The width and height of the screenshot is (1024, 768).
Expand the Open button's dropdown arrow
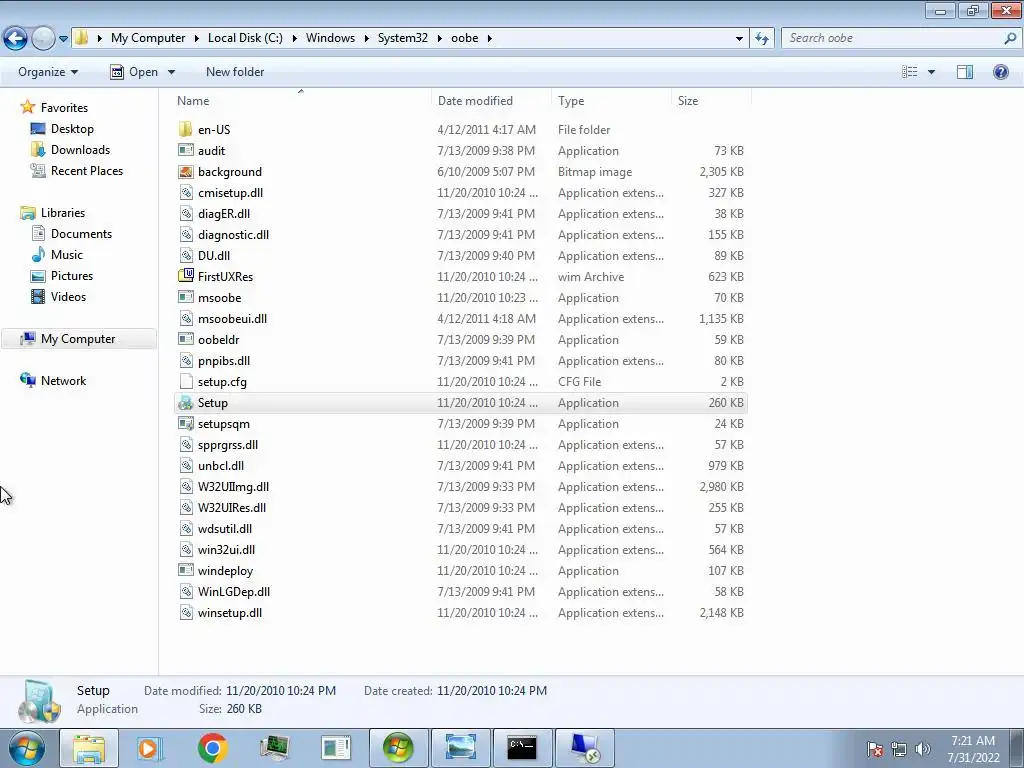[x=171, y=72]
